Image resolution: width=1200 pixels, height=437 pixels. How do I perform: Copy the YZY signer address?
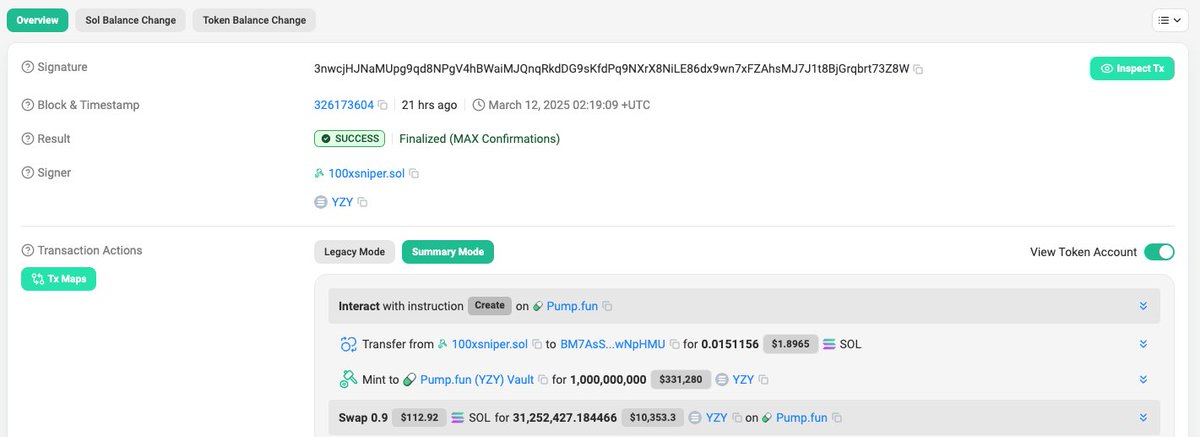[363, 202]
